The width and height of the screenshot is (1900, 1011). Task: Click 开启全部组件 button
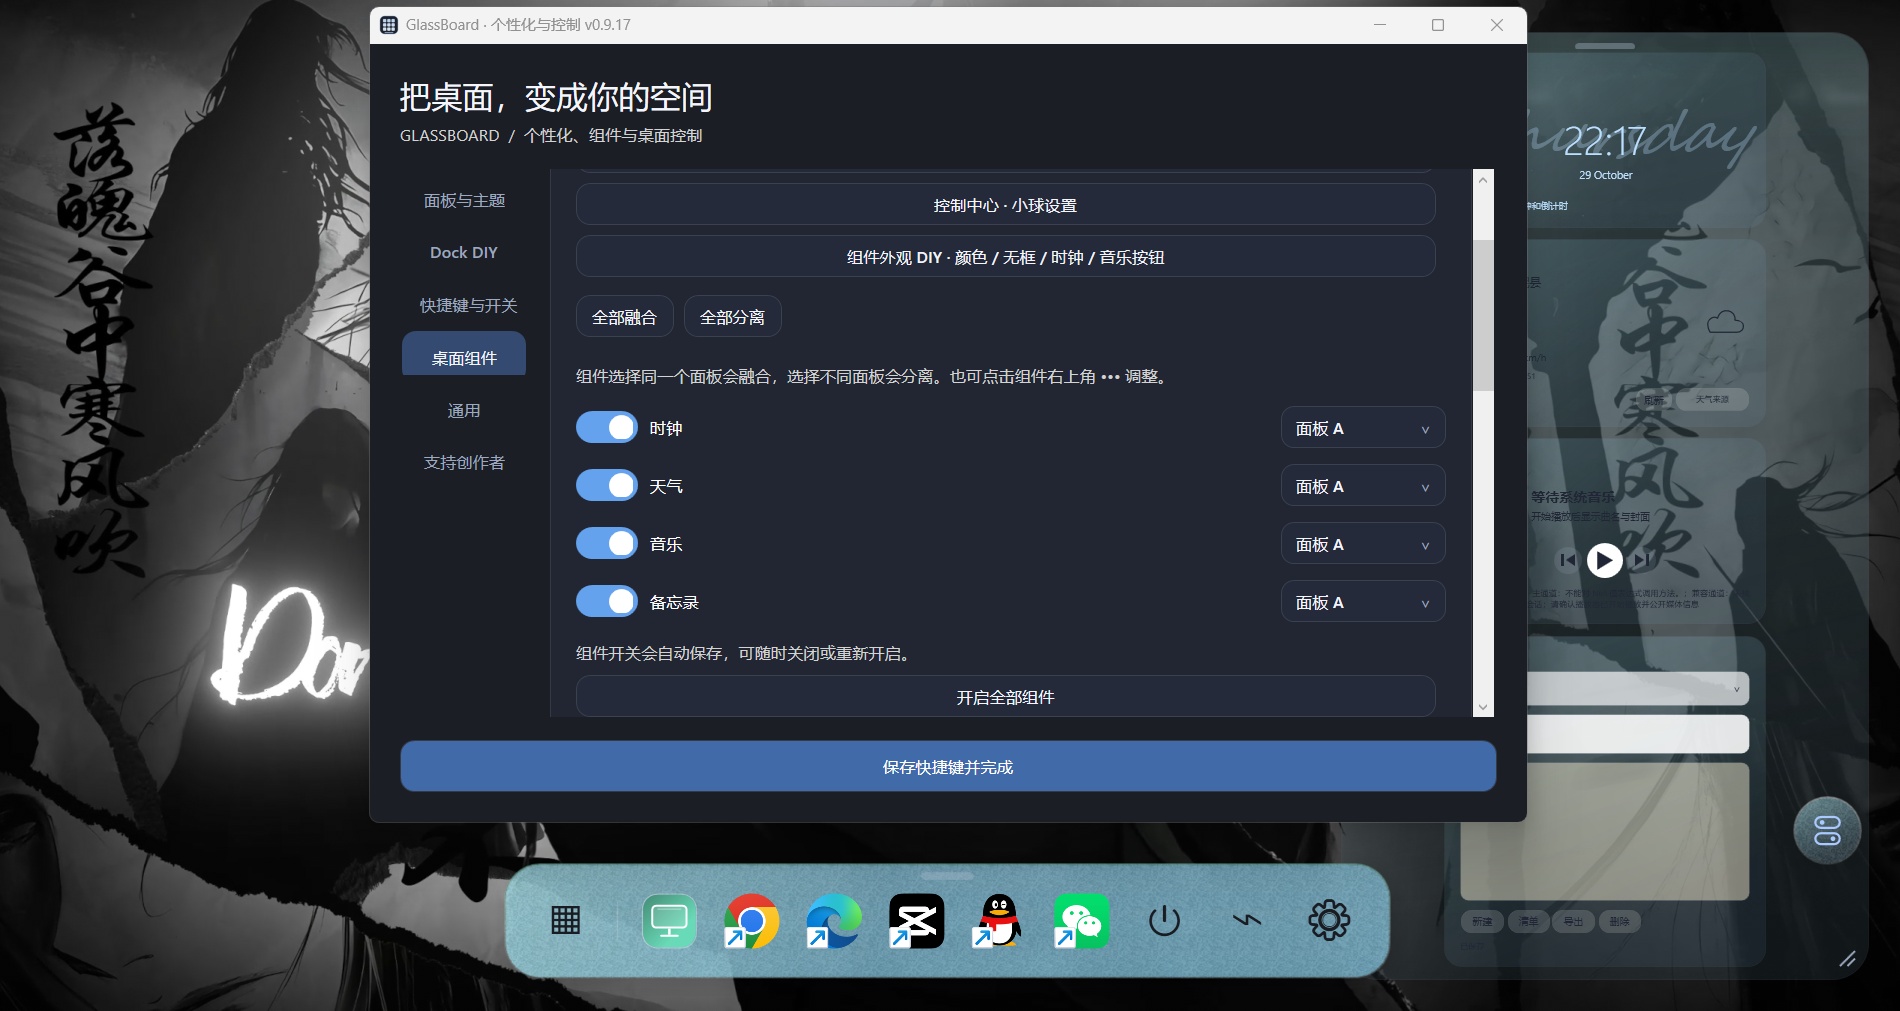[1005, 697]
